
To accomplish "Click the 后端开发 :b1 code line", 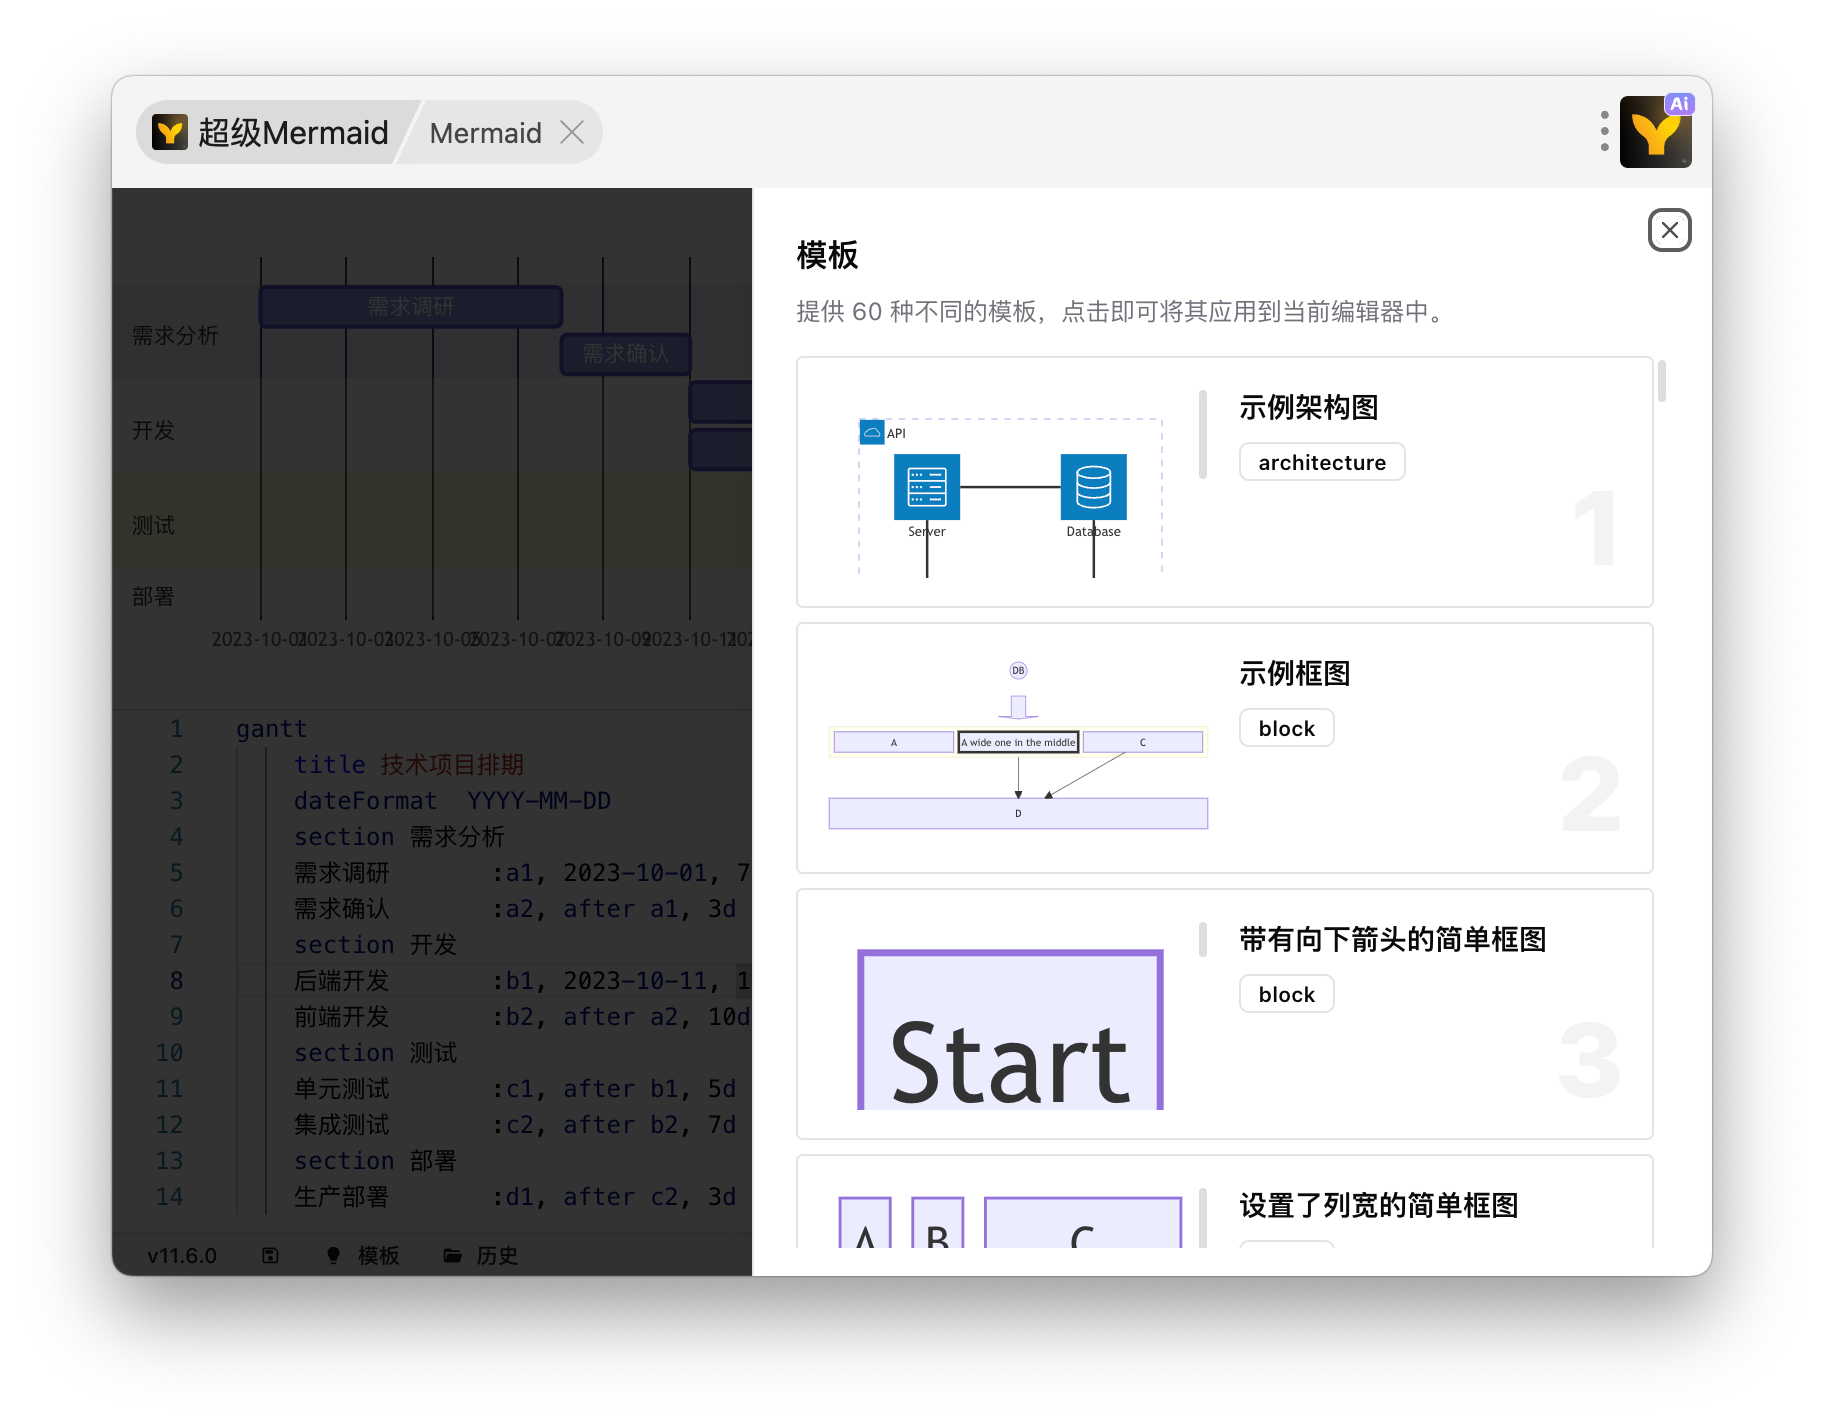I will [x=522, y=981].
